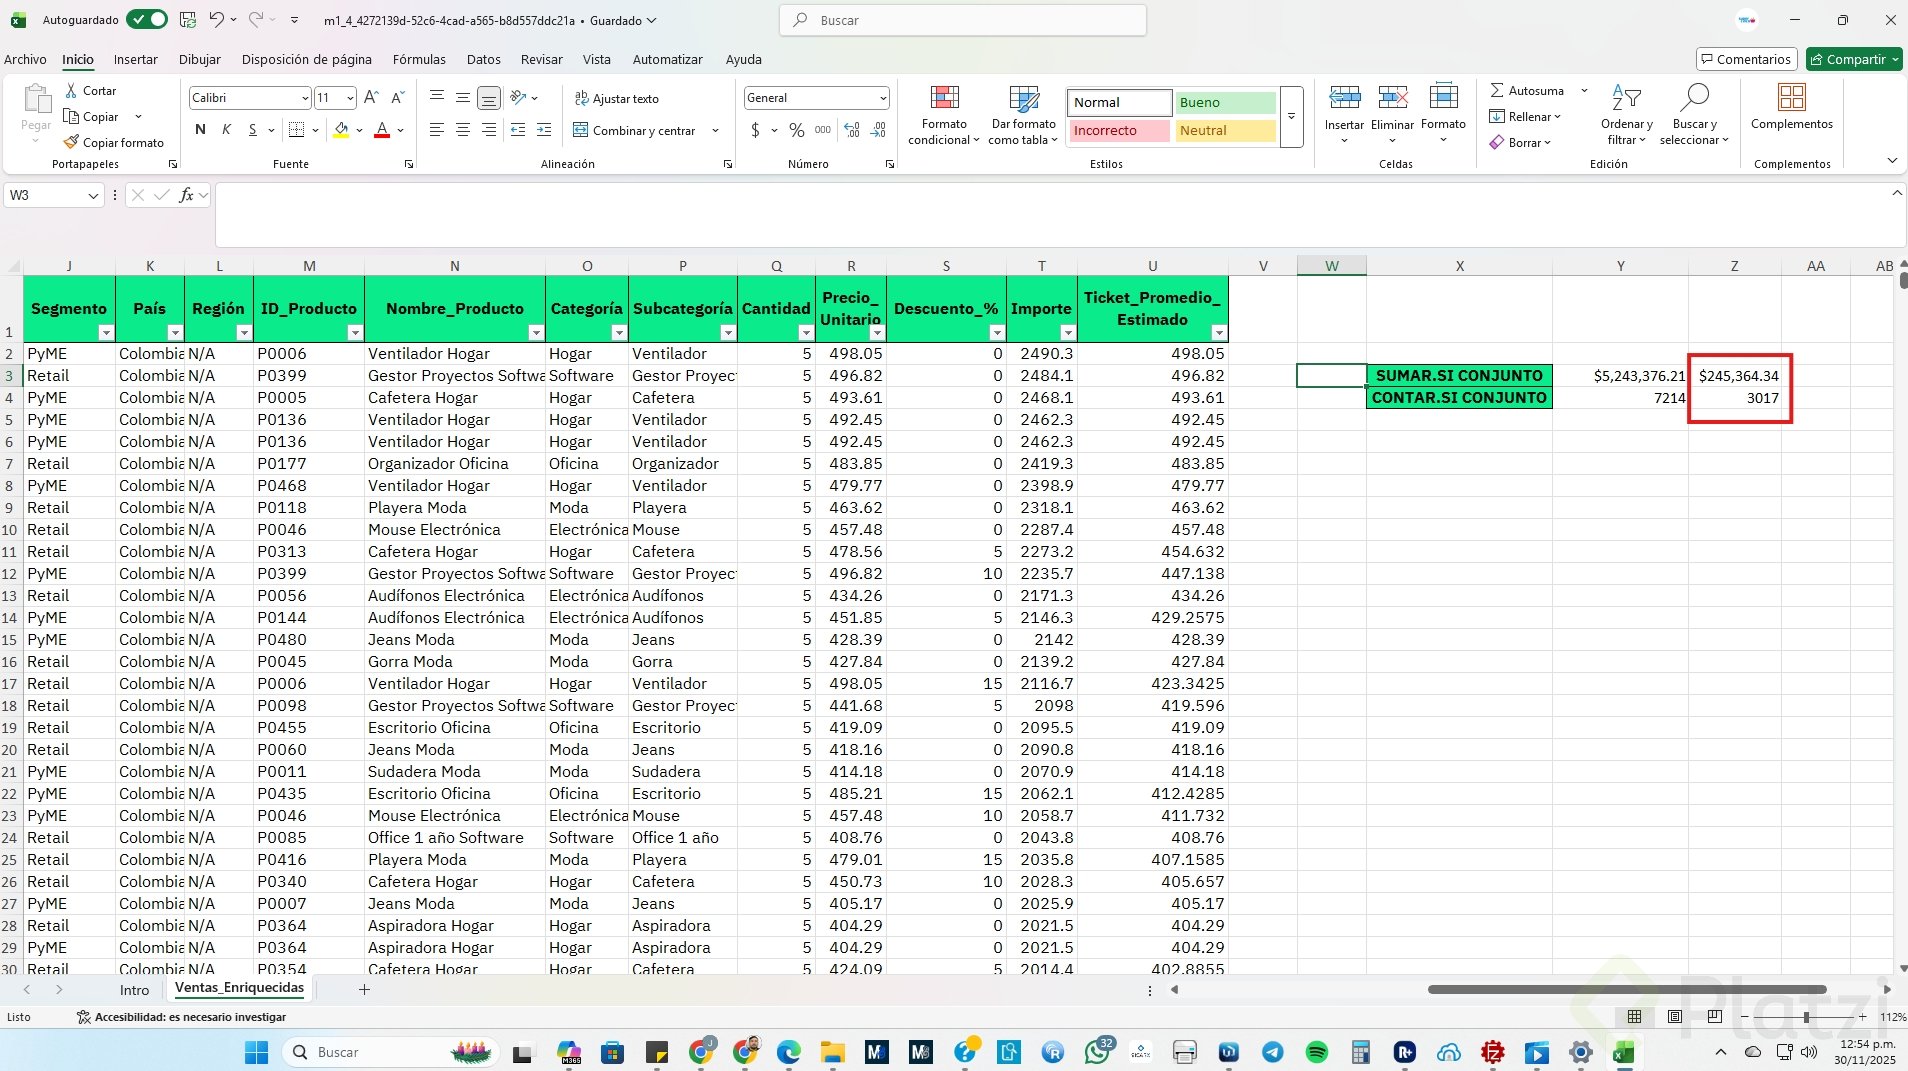Add a new sheet with plus button

(x=364, y=990)
